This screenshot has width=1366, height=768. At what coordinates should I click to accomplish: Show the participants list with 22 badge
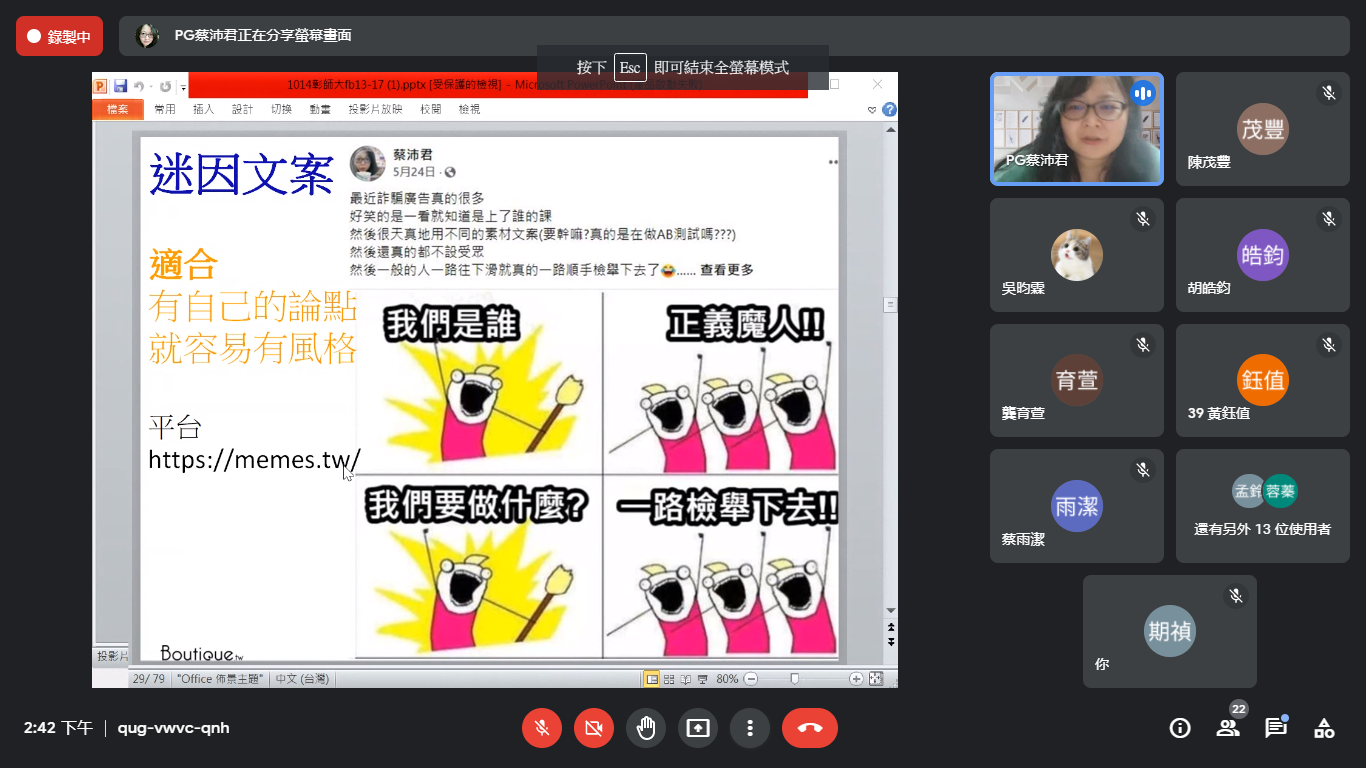(x=1228, y=728)
